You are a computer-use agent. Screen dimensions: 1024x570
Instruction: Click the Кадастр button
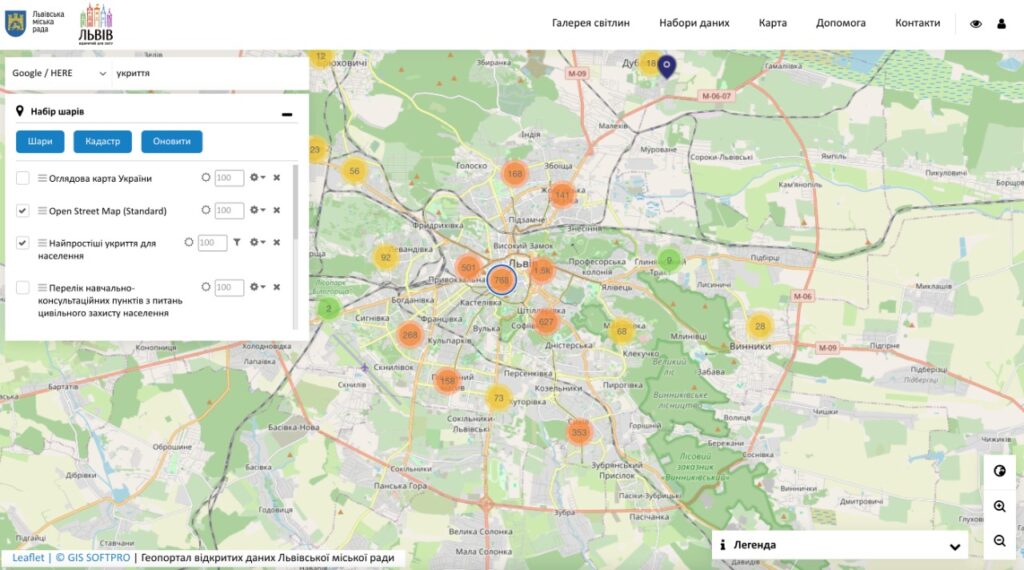pyautogui.click(x=102, y=142)
